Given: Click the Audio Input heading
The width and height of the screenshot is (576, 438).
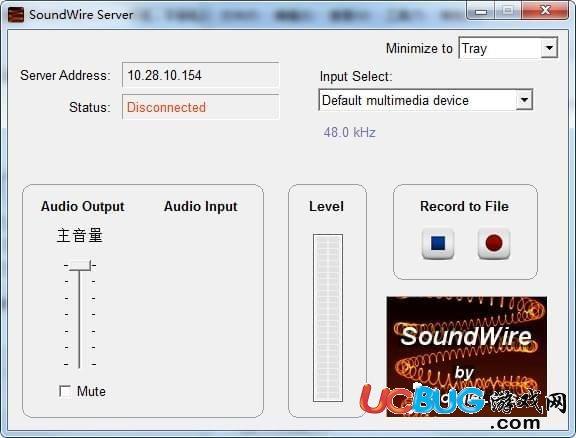Looking at the screenshot, I should pos(201,207).
